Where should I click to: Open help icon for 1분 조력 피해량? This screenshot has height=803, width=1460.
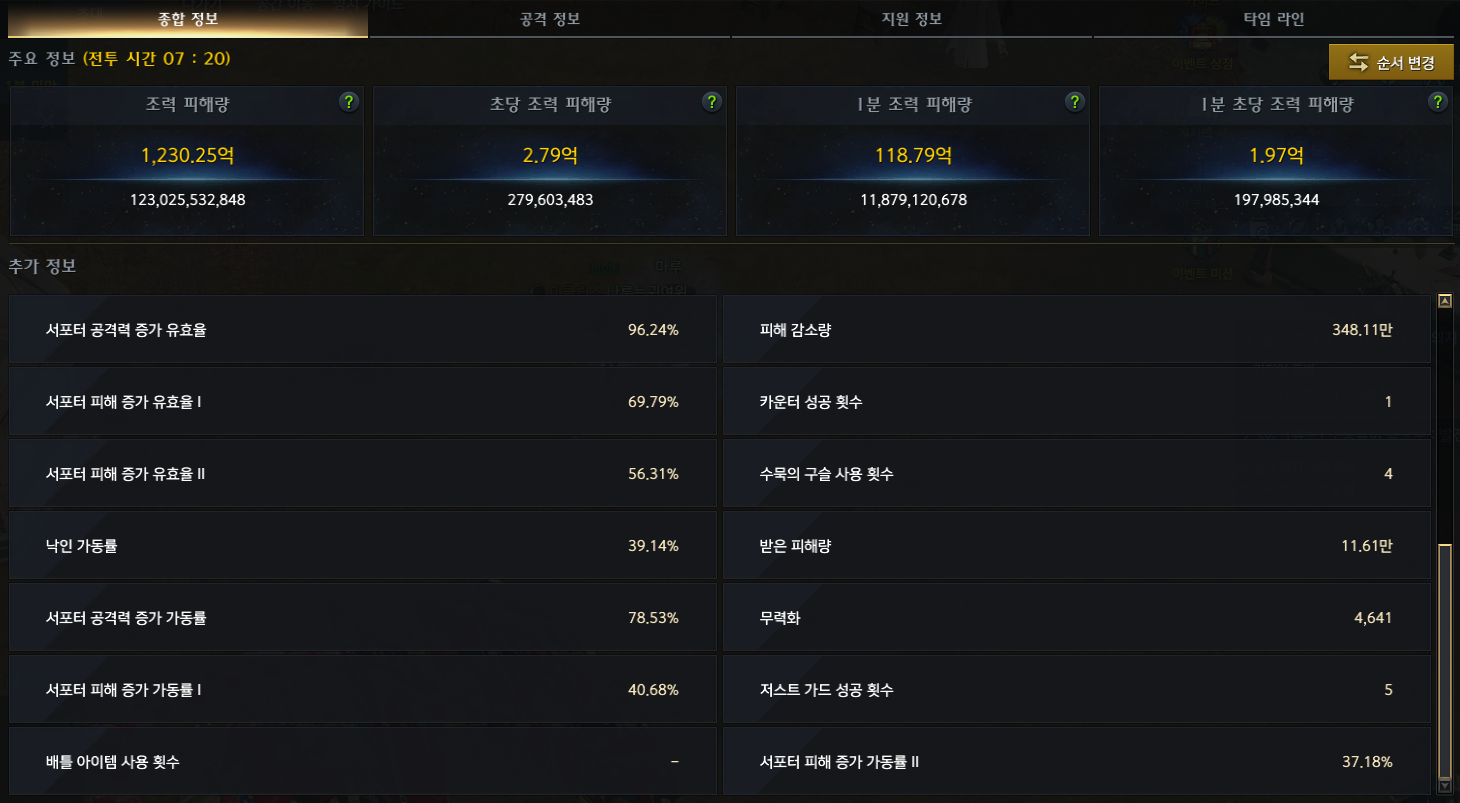1074,101
